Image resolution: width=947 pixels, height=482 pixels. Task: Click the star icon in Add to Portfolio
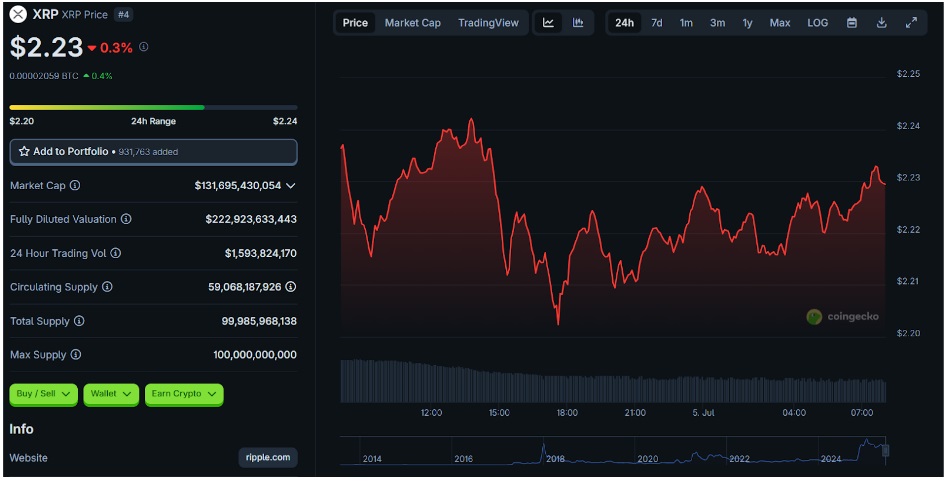[24, 152]
